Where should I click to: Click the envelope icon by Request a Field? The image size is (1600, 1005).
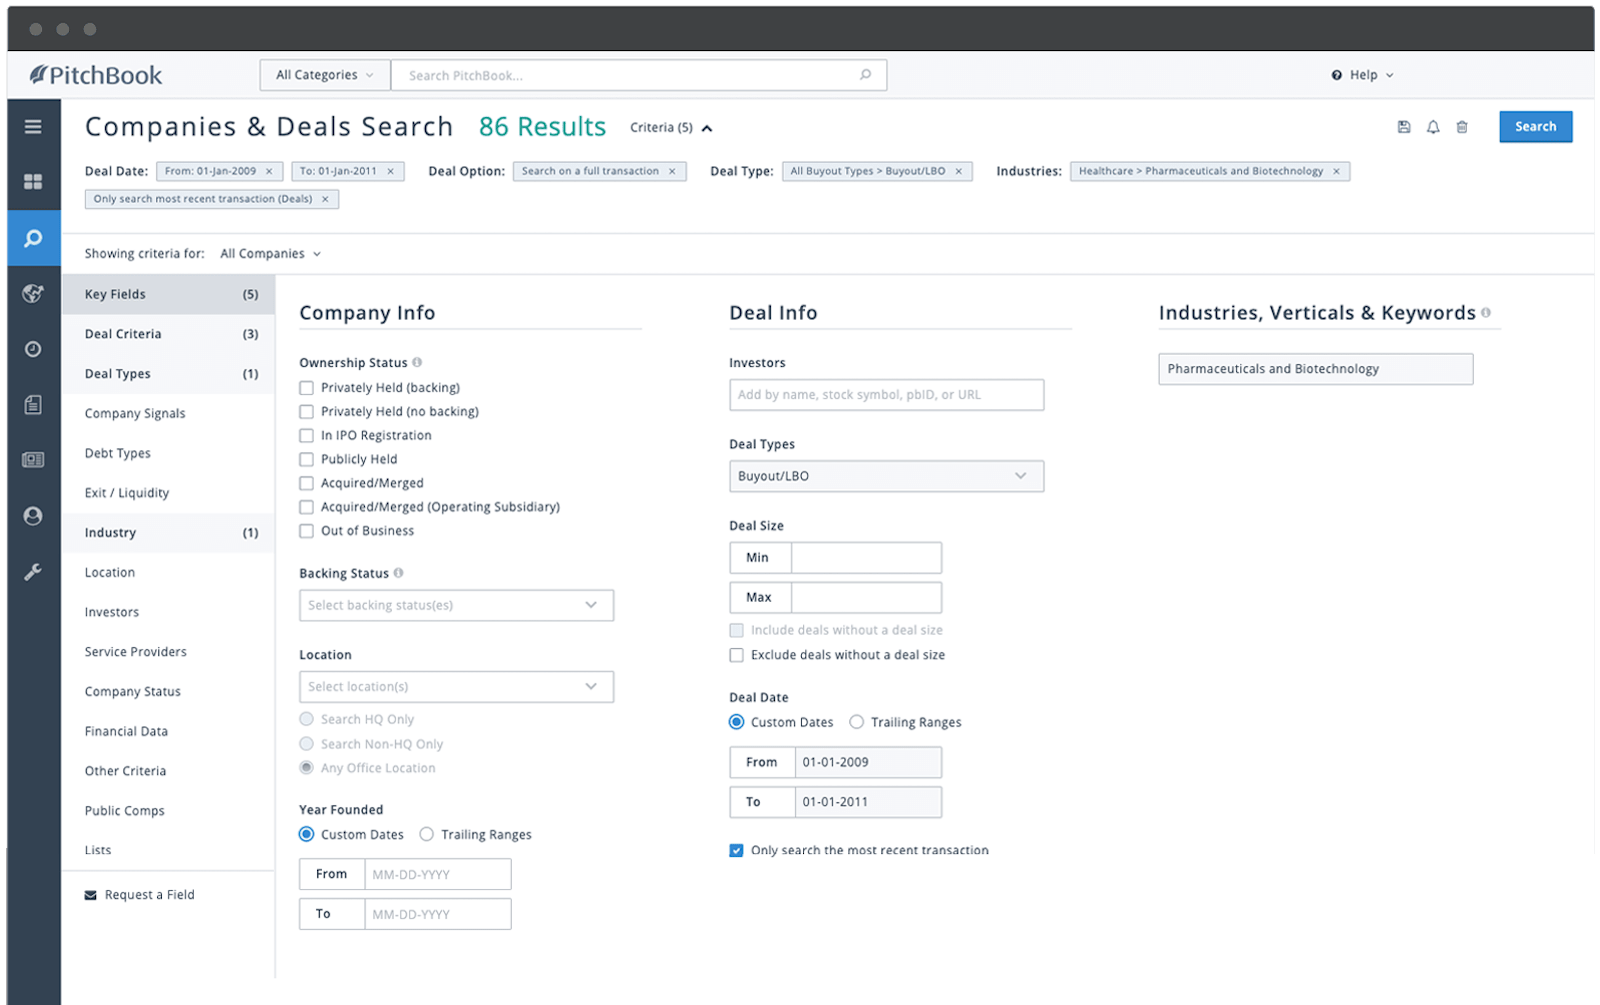tap(91, 895)
